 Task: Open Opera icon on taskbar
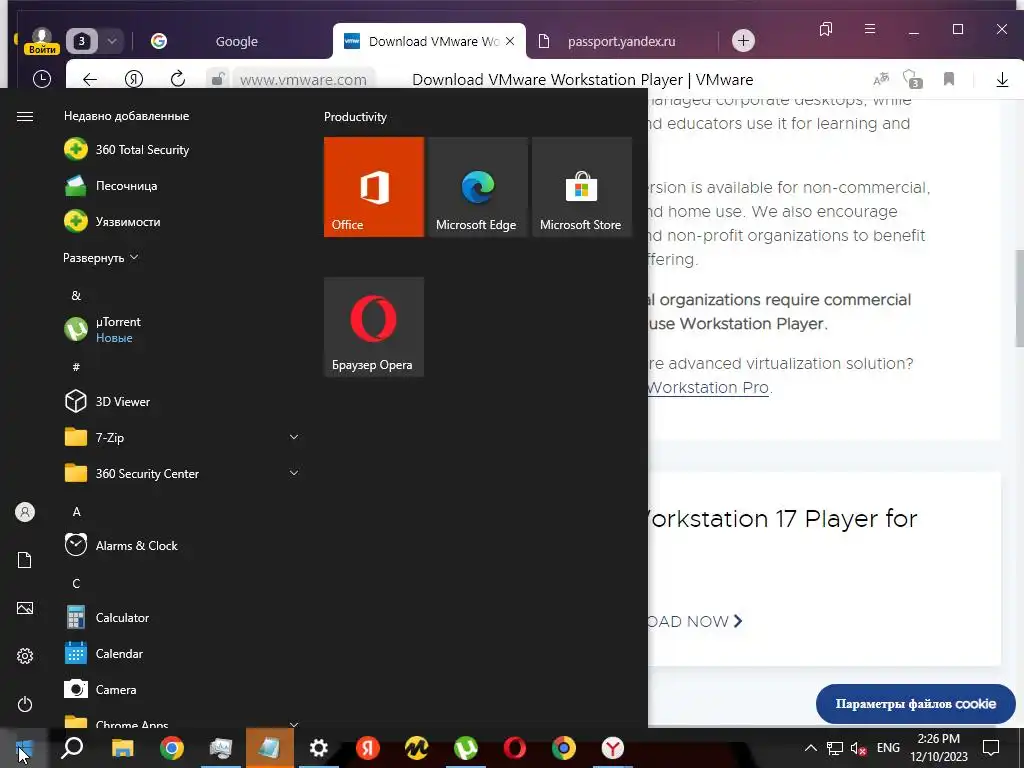tap(515, 748)
